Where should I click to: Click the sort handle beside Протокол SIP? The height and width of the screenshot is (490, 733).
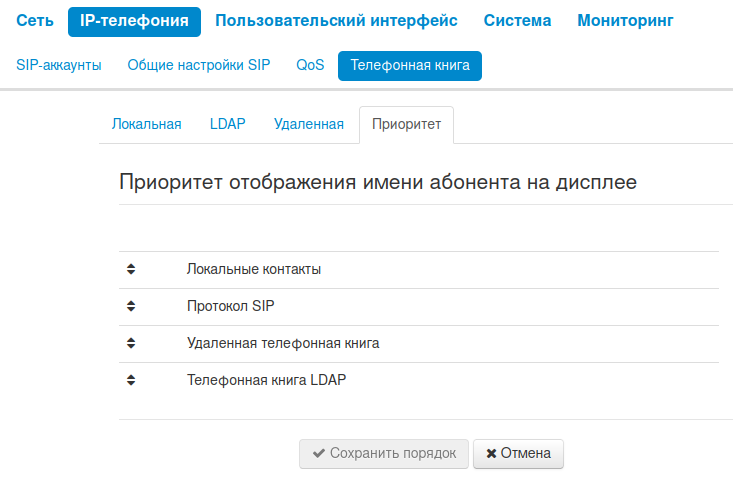[x=131, y=306]
